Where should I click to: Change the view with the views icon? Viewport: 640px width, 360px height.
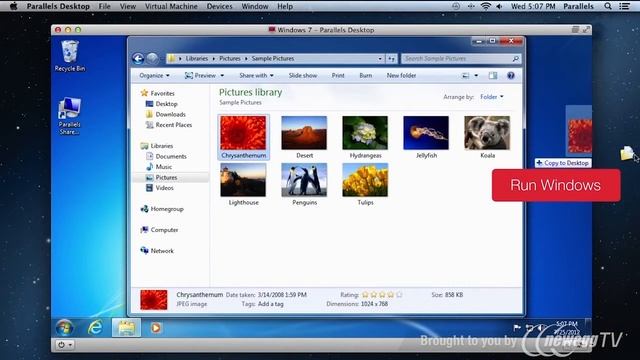(x=465, y=76)
